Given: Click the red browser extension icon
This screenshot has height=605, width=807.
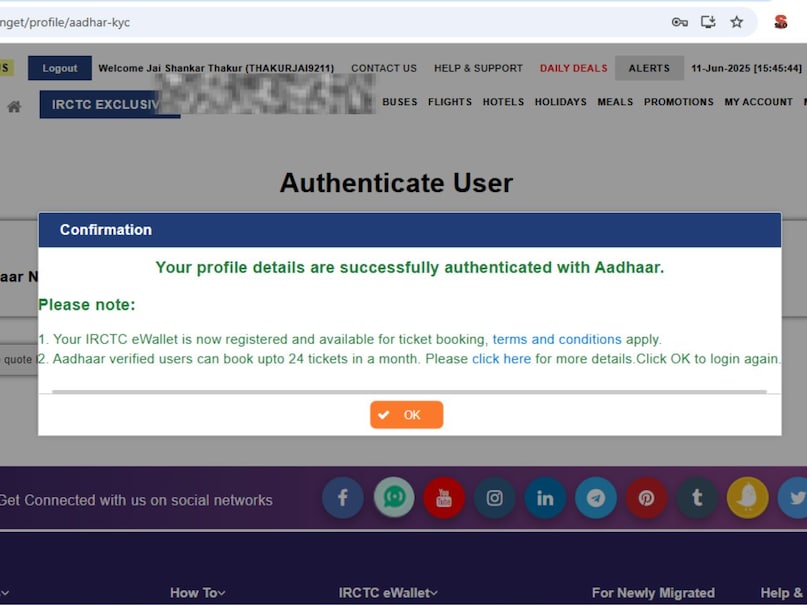Looking at the screenshot, I should pyautogui.click(x=781, y=22).
